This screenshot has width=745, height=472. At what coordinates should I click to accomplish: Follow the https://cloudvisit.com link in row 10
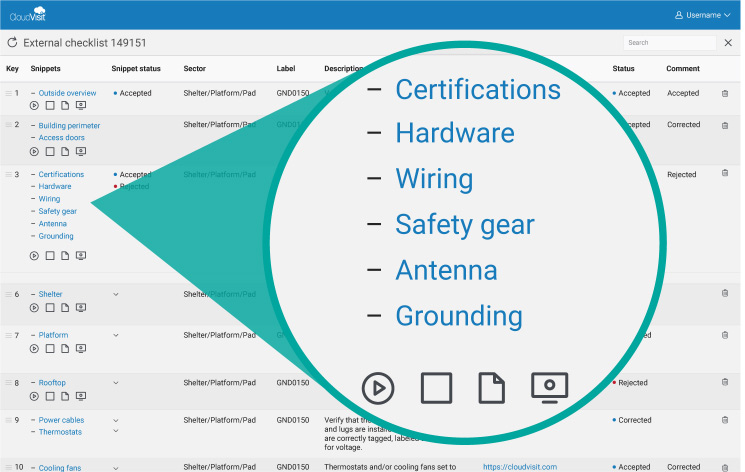point(520,467)
